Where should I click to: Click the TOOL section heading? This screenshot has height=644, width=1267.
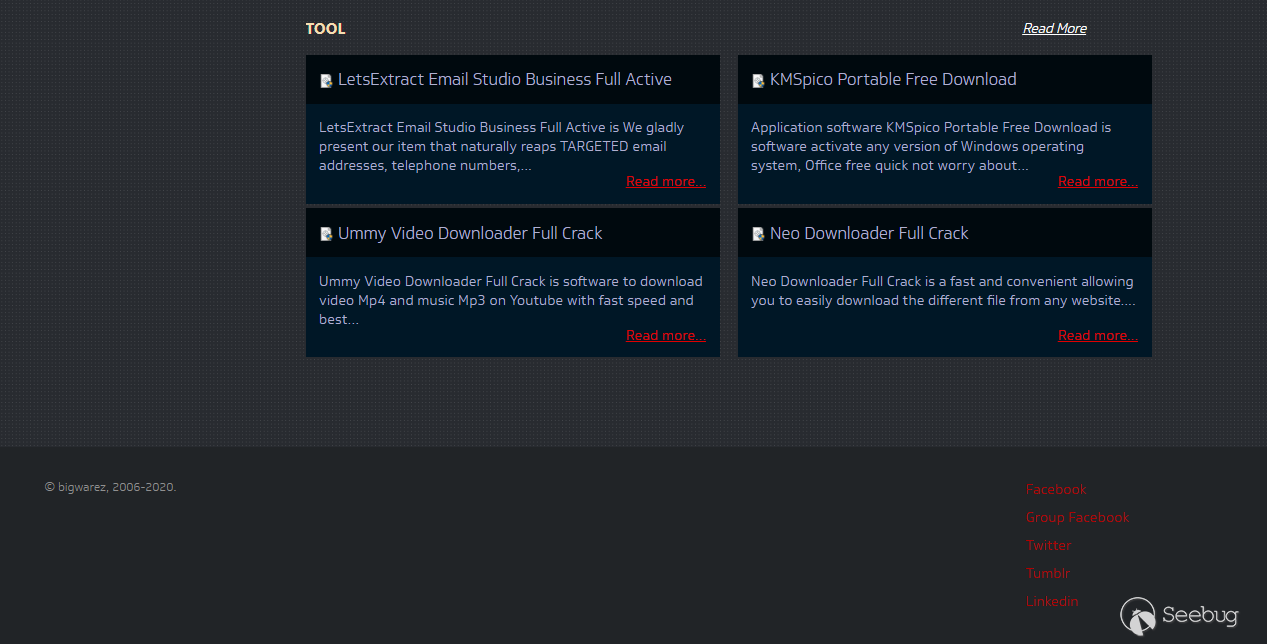pos(325,29)
